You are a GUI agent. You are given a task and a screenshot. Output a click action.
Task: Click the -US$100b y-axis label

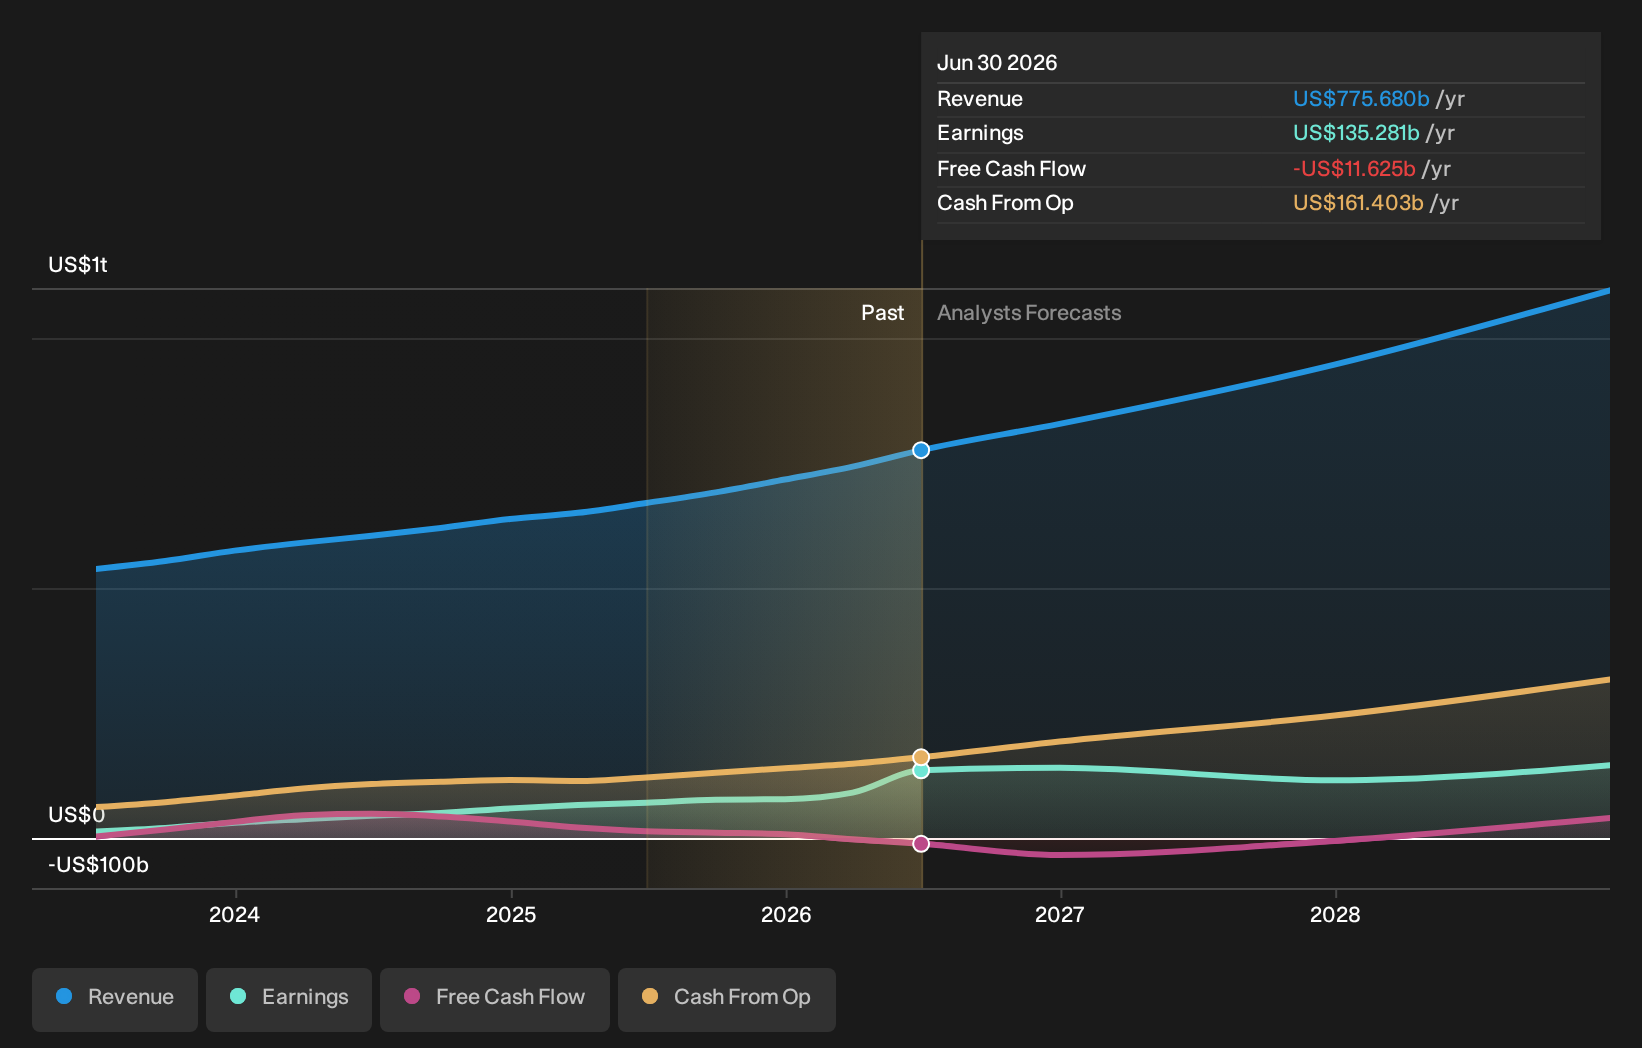pyautogui.click(x=98, y=865)
